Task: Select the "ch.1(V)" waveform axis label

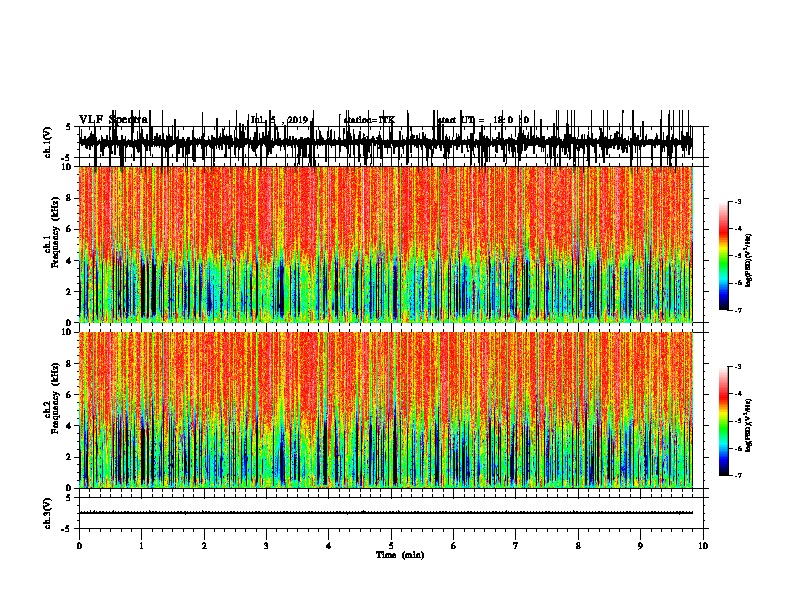Action: tap(48, 142)
